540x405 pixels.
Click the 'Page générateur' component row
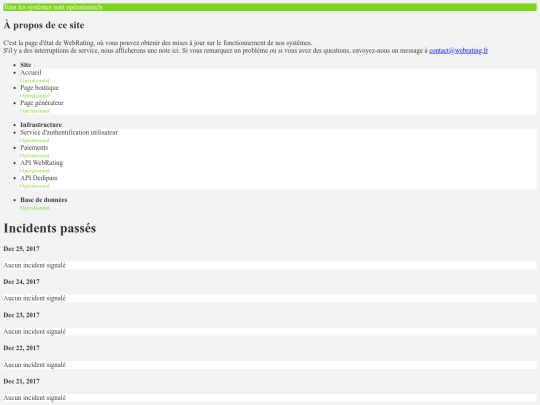pyautogui.click(x=278, y=106)
